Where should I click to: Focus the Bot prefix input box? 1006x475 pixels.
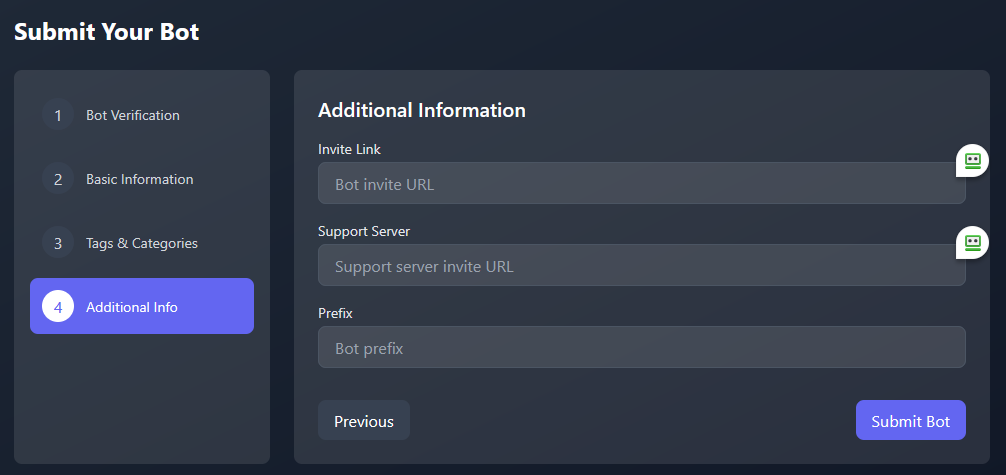(642, 347)
